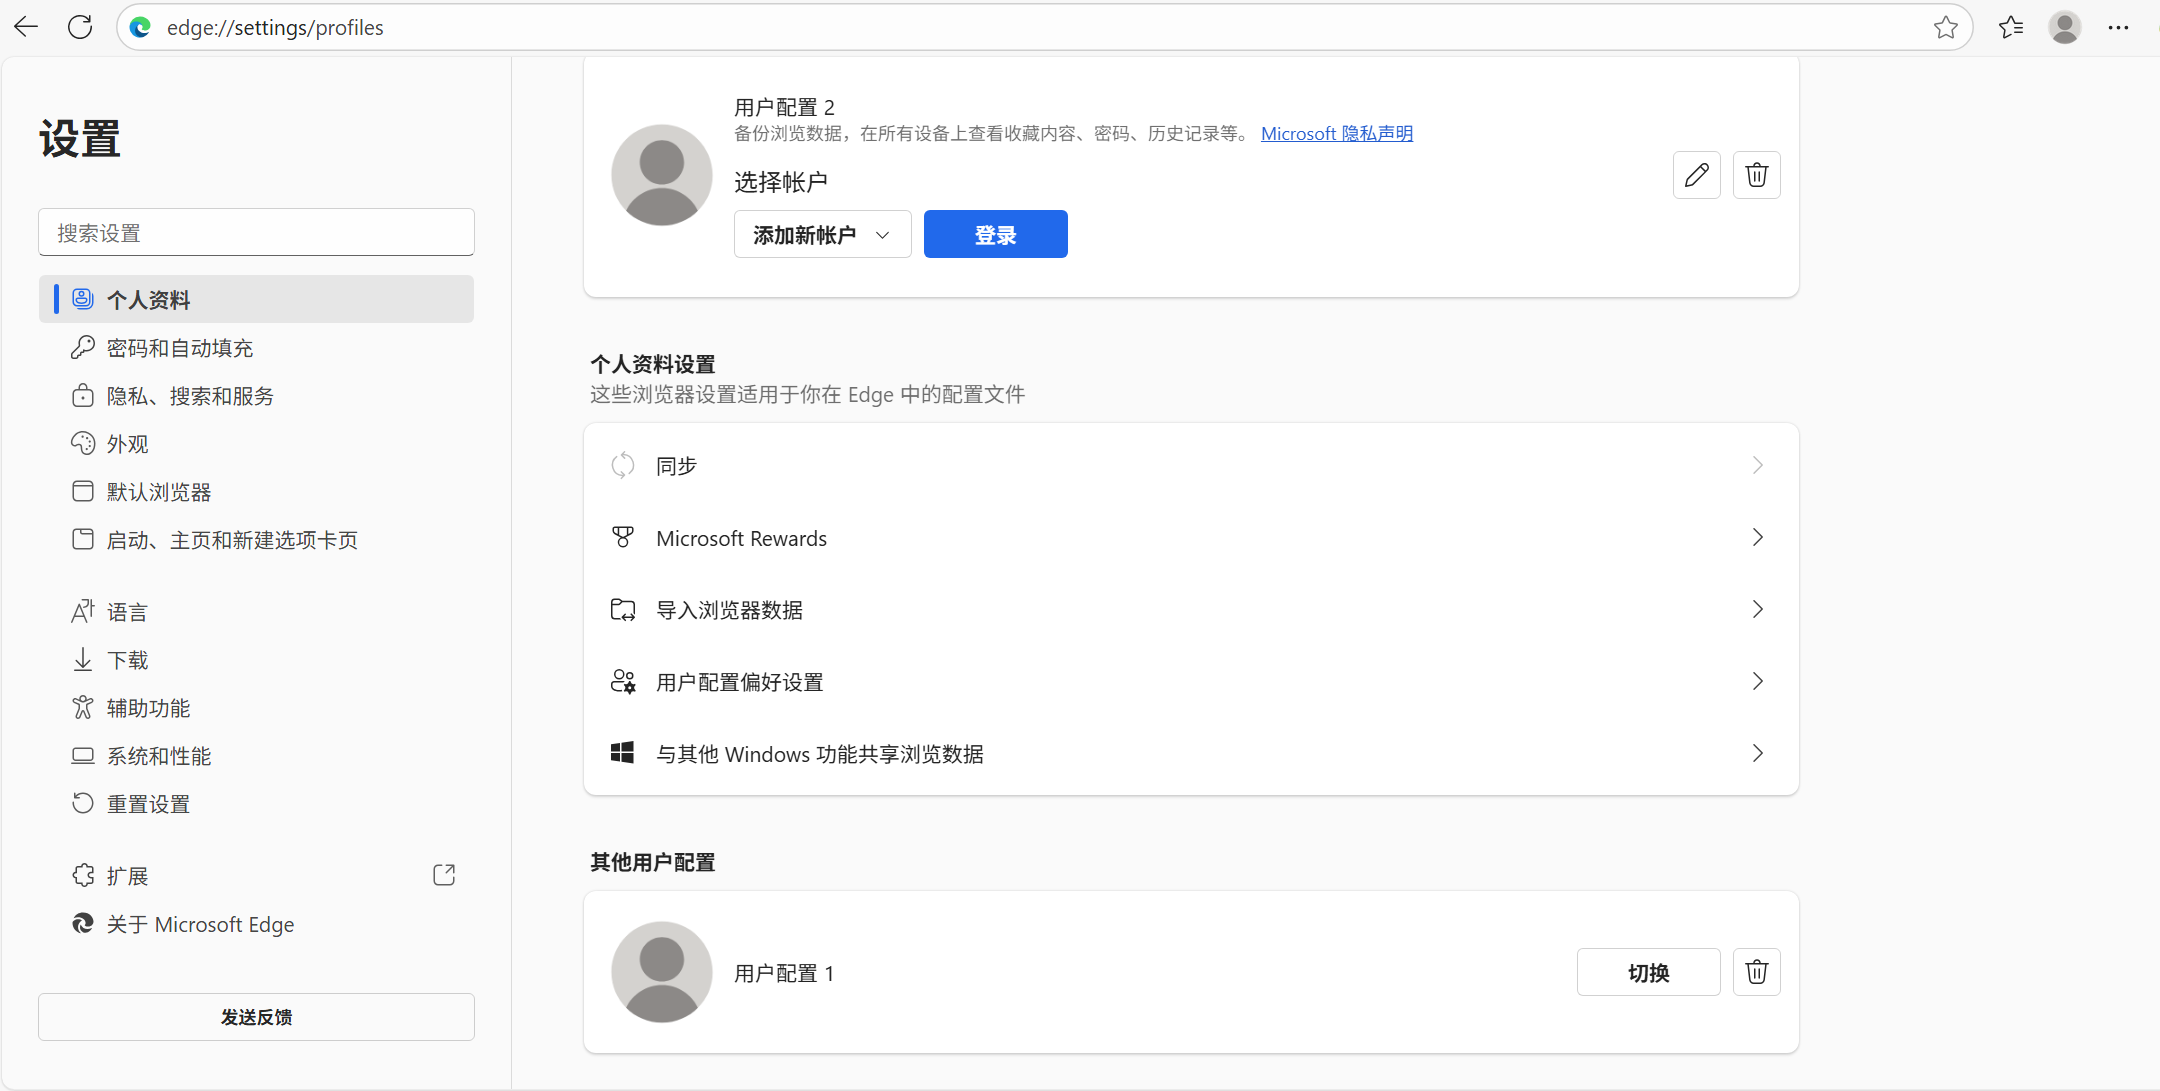The image size is (2160, 1091).
Task: Open the 添加新帐户 dropdown
Action: tap(822, 235)
